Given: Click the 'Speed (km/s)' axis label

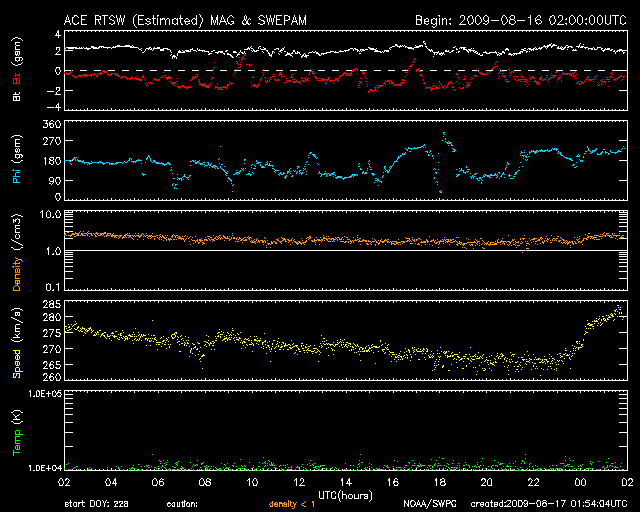Looking at the screenshot, I should point(17,343).
